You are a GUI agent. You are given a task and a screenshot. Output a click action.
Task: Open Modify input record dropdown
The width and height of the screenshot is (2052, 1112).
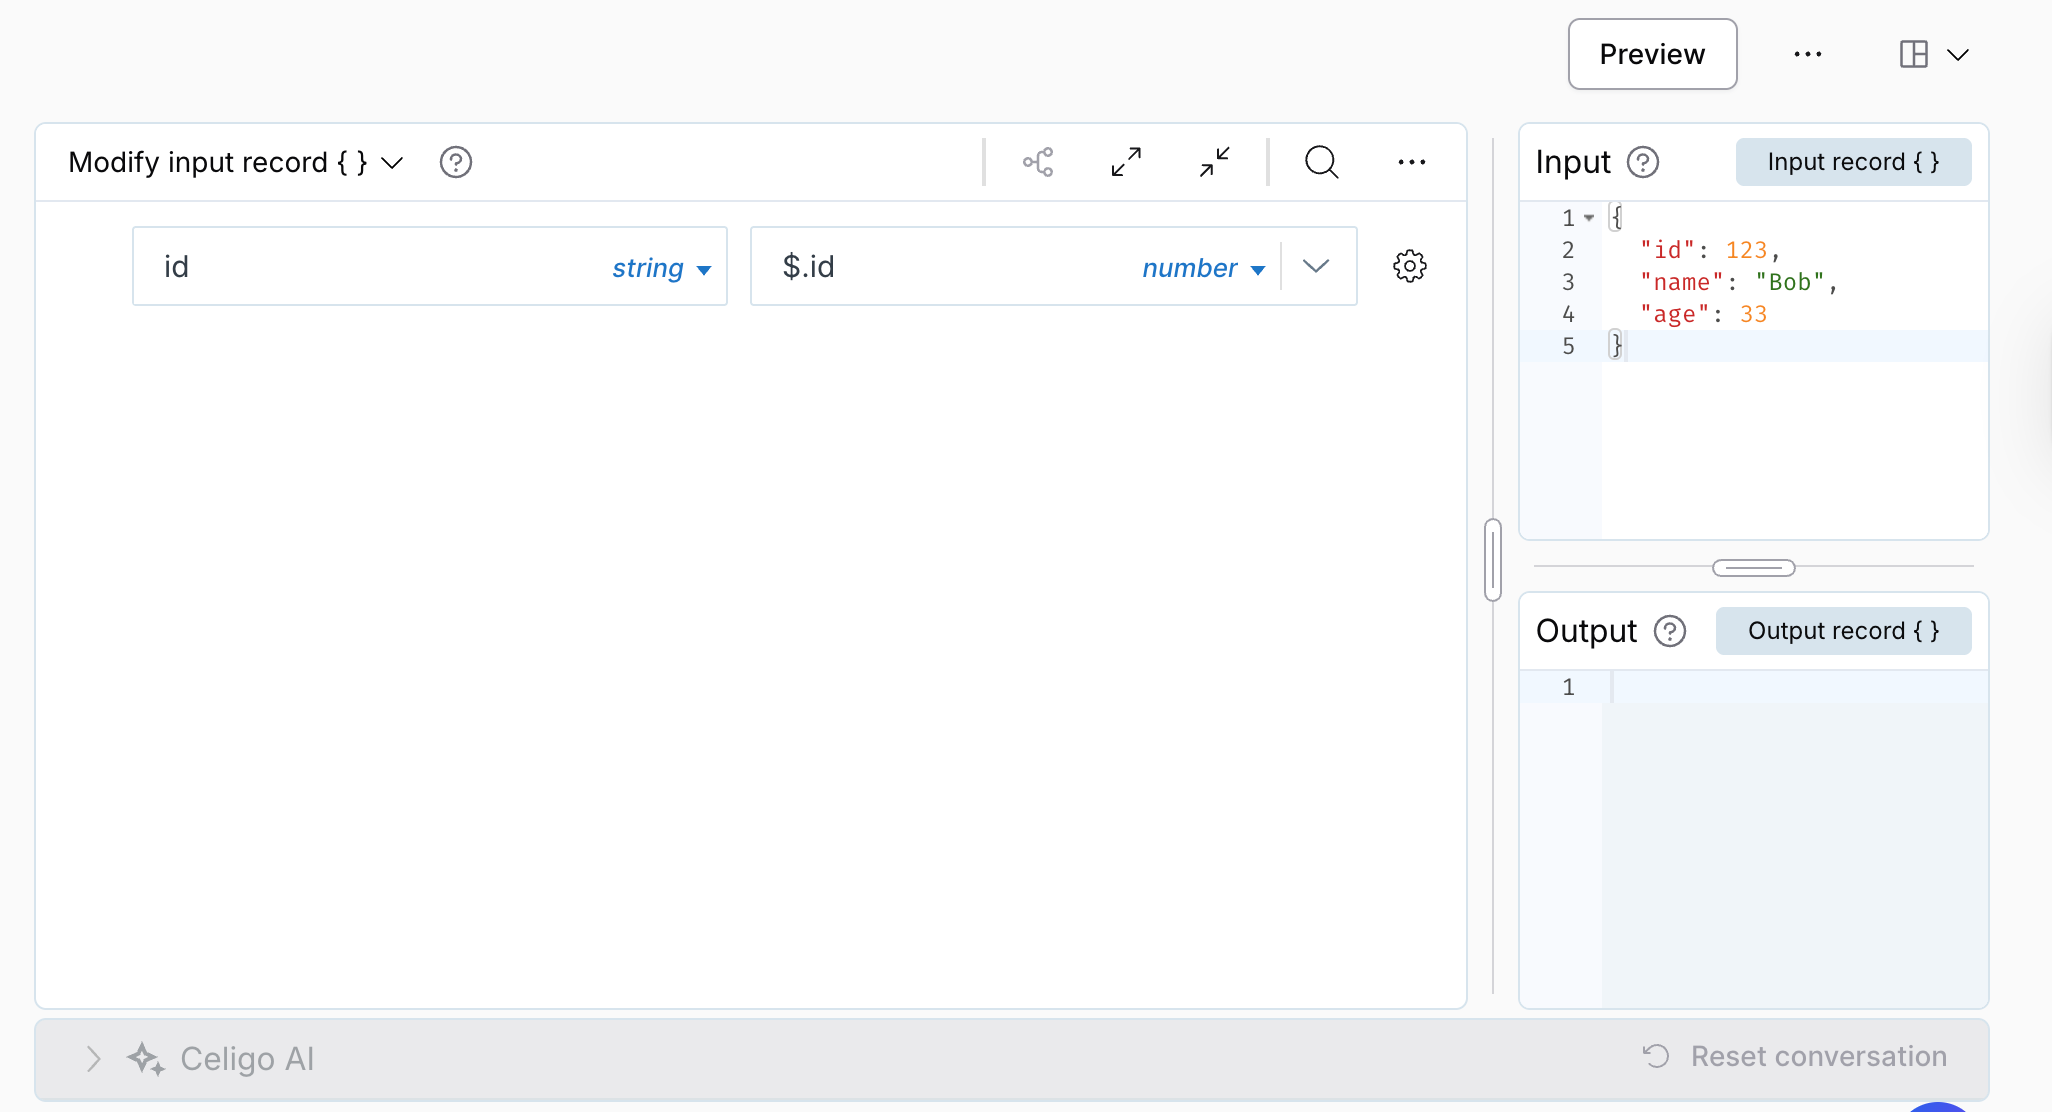[x=236, y=162]
